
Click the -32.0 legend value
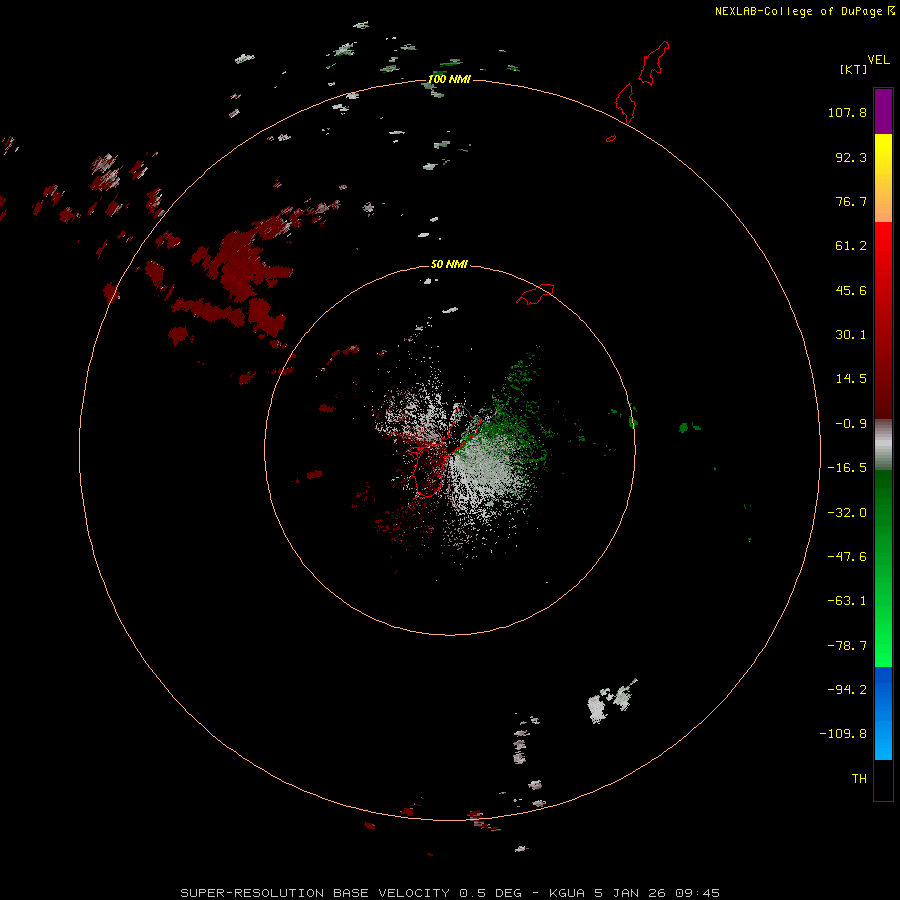coord(847,513)
